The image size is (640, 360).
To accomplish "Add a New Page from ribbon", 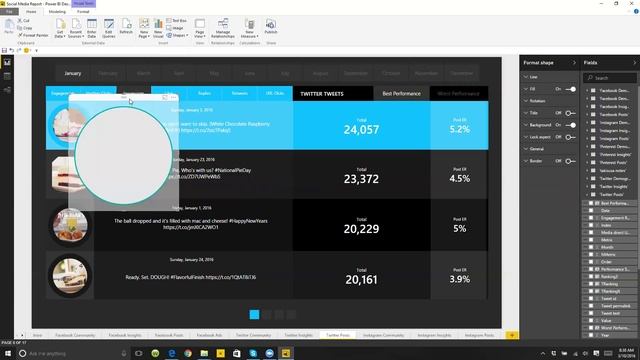I will [x=144, y=28].
